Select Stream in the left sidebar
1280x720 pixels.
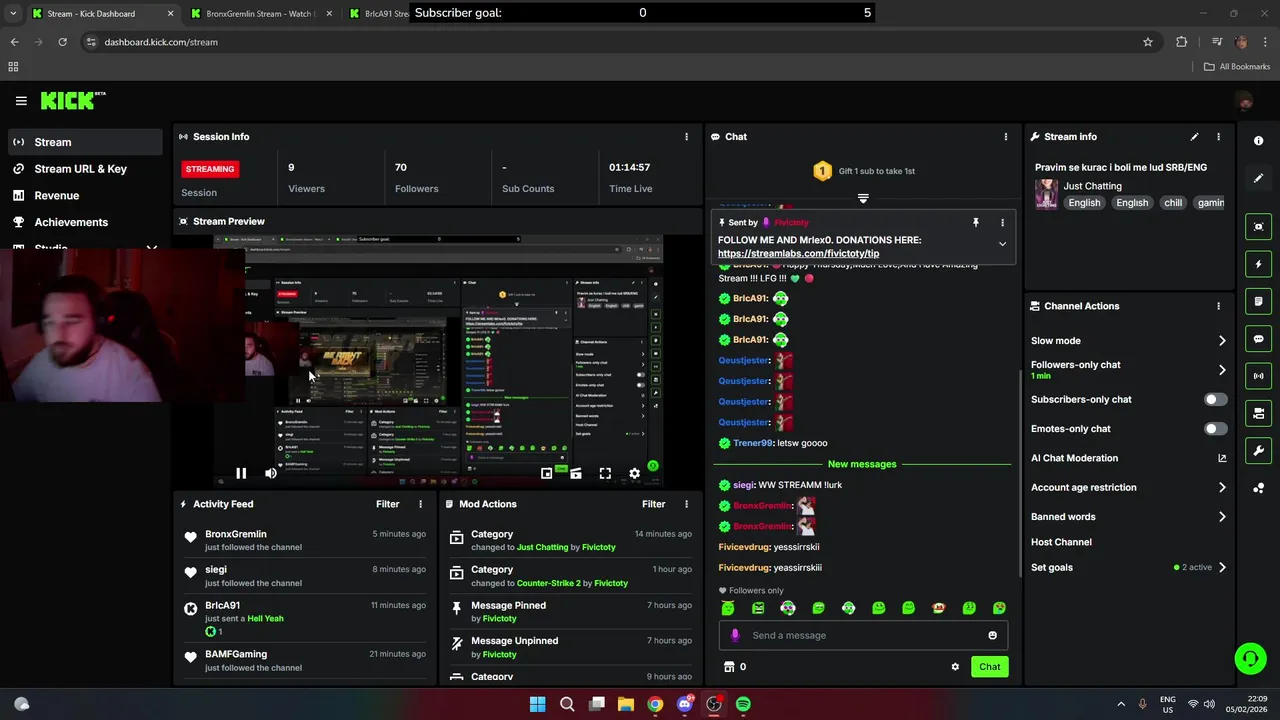(84, 142)
